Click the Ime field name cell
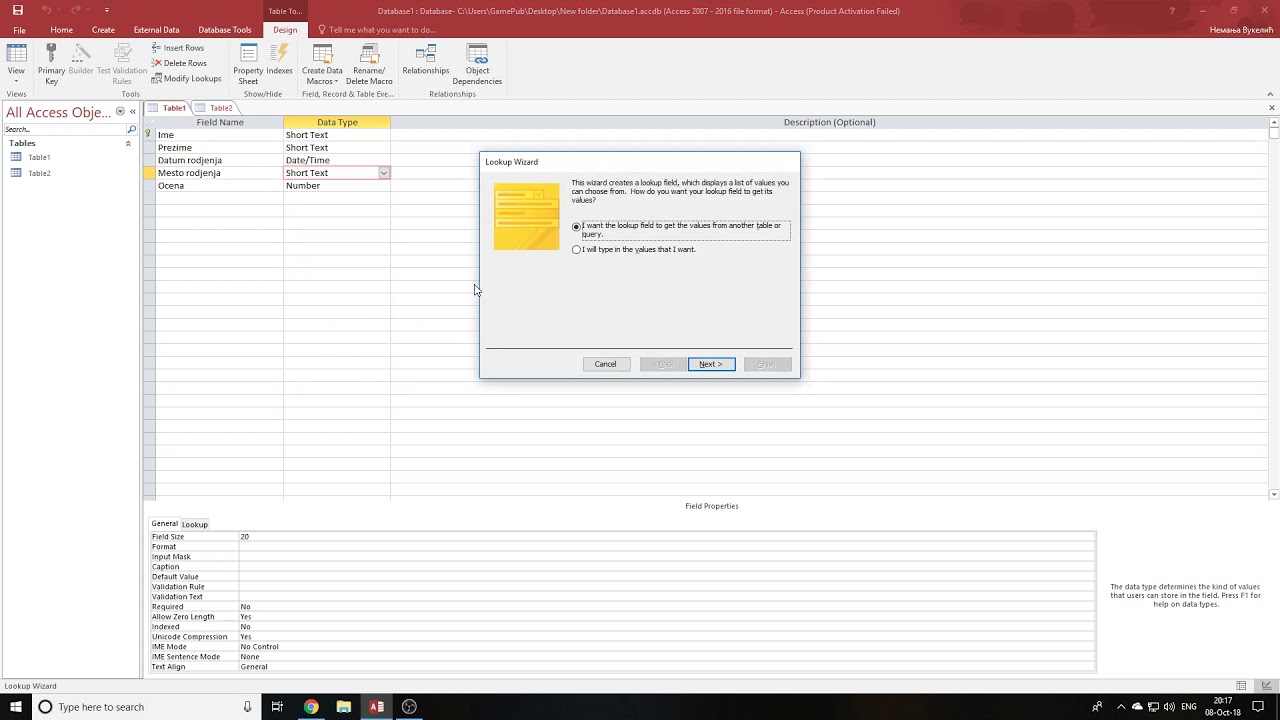This screenshot has height=720, width=1280. coord(219,135)
